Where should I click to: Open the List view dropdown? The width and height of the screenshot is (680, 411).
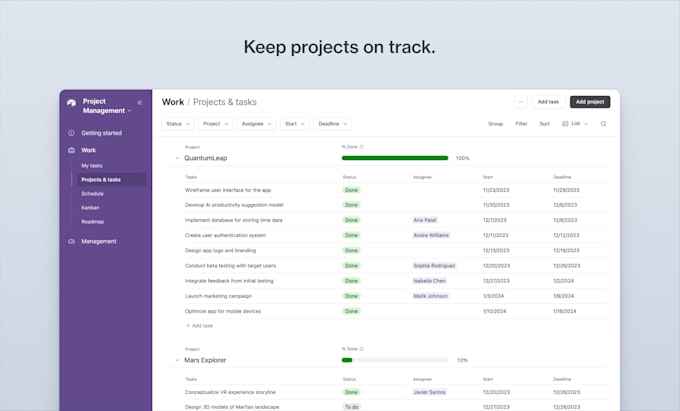[x=575, y=124]
